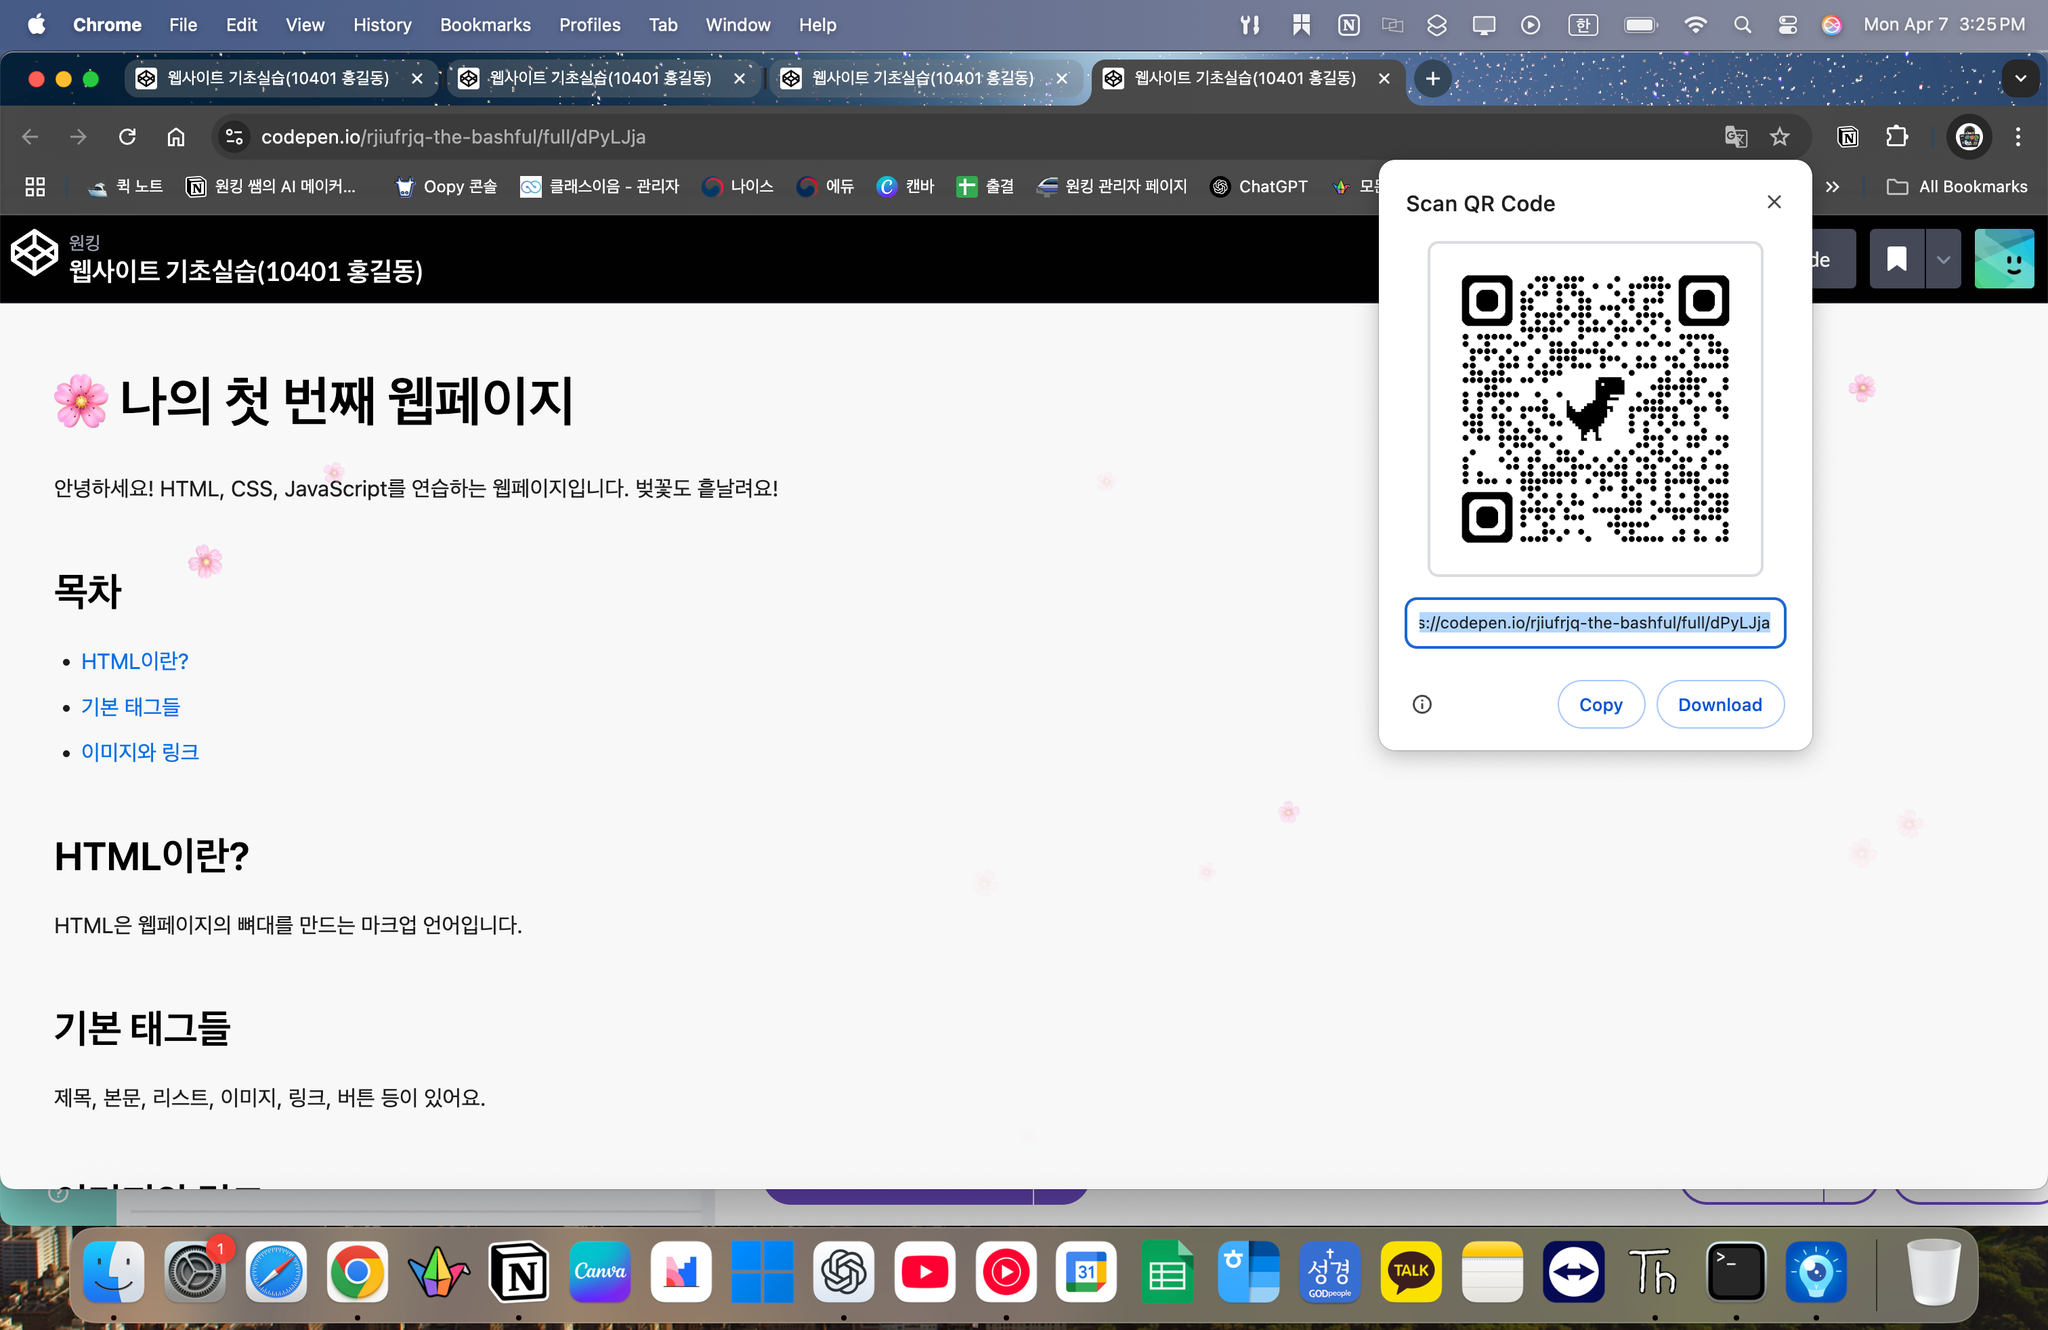The width and height of the screenshot is (2048, 1330).
Task: Open the View menu
Action: pyautogui.click(x=304, y=25)
